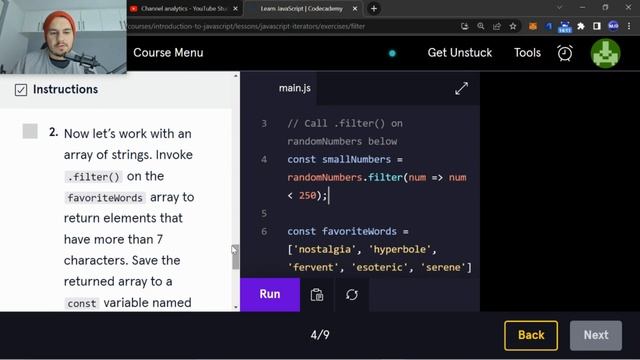Click the const code term in instructions
Viewport: 640px width, 360px height.
point(82,303)
